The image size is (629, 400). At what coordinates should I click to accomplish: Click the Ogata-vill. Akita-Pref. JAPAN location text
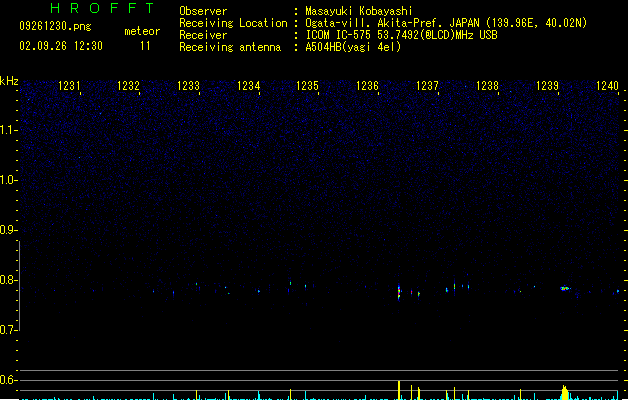click(x=446, y=23)
